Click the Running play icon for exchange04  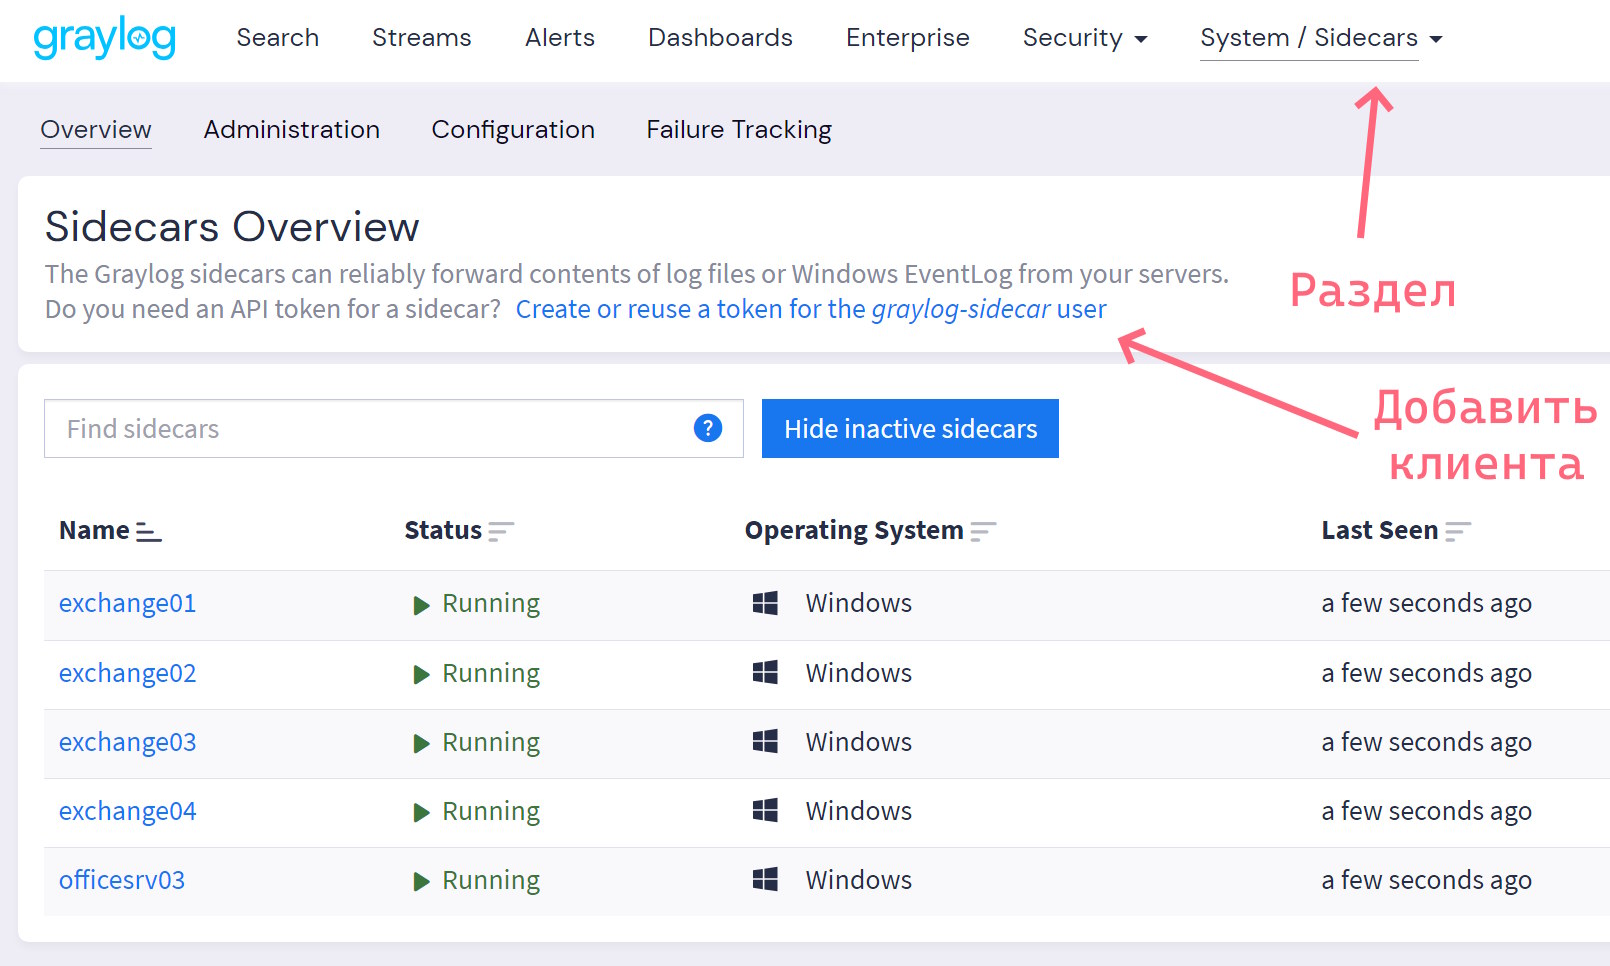click(421, 812)
